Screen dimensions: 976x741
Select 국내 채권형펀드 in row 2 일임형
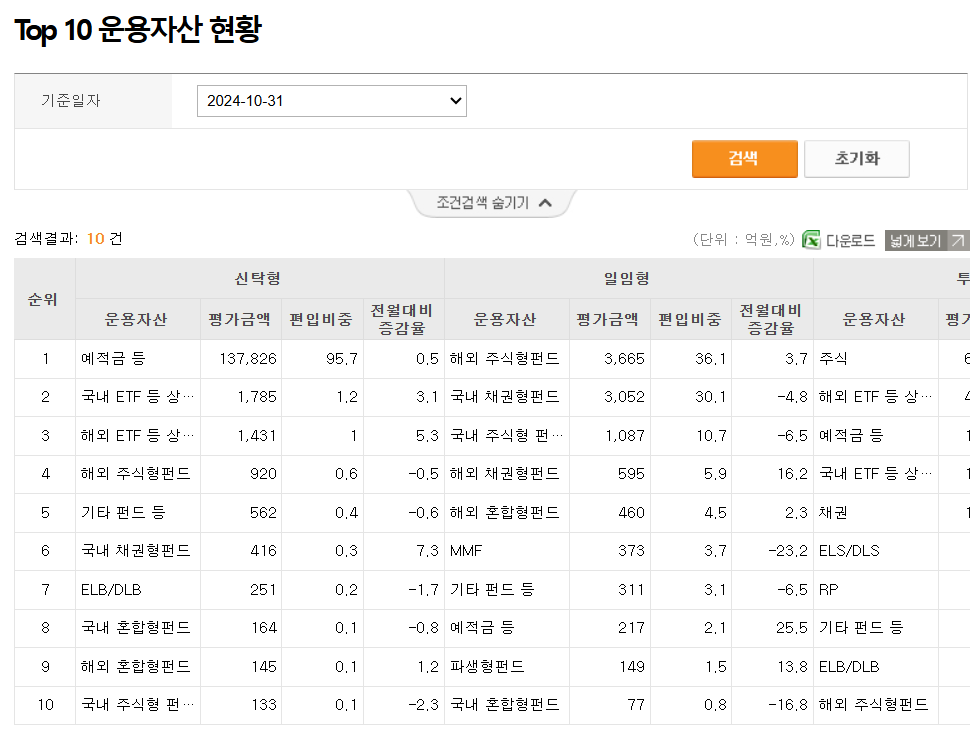[x=505, y=397]
